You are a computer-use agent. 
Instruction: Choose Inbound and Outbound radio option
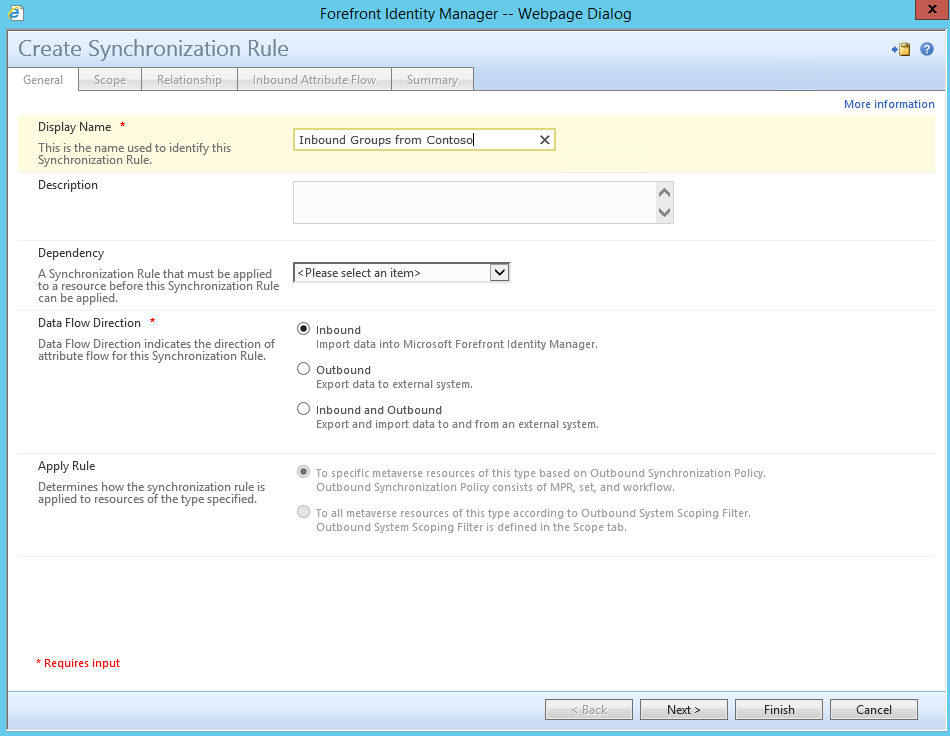point(304,409)
